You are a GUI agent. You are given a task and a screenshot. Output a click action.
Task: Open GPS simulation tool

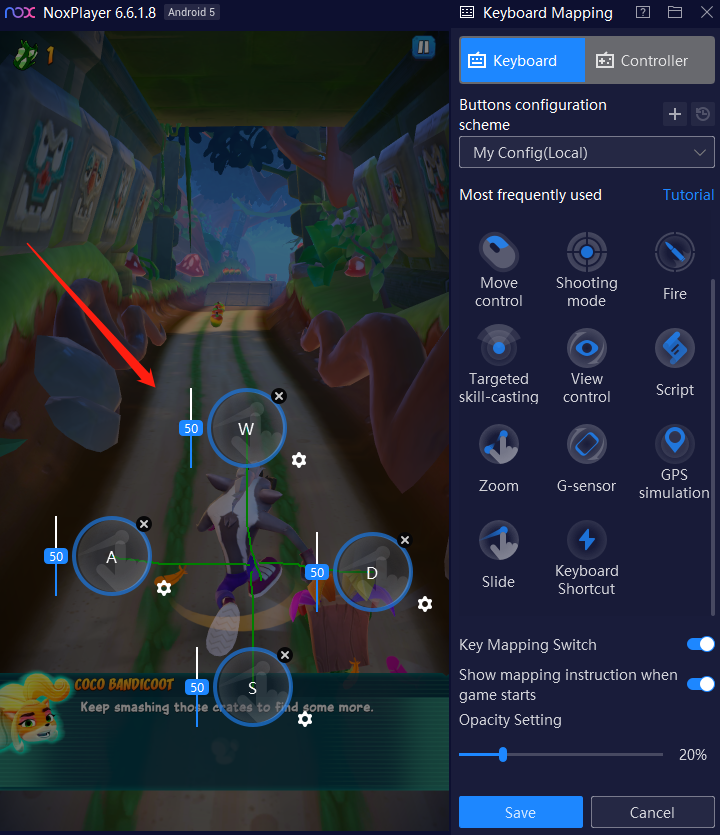point(674,462)
